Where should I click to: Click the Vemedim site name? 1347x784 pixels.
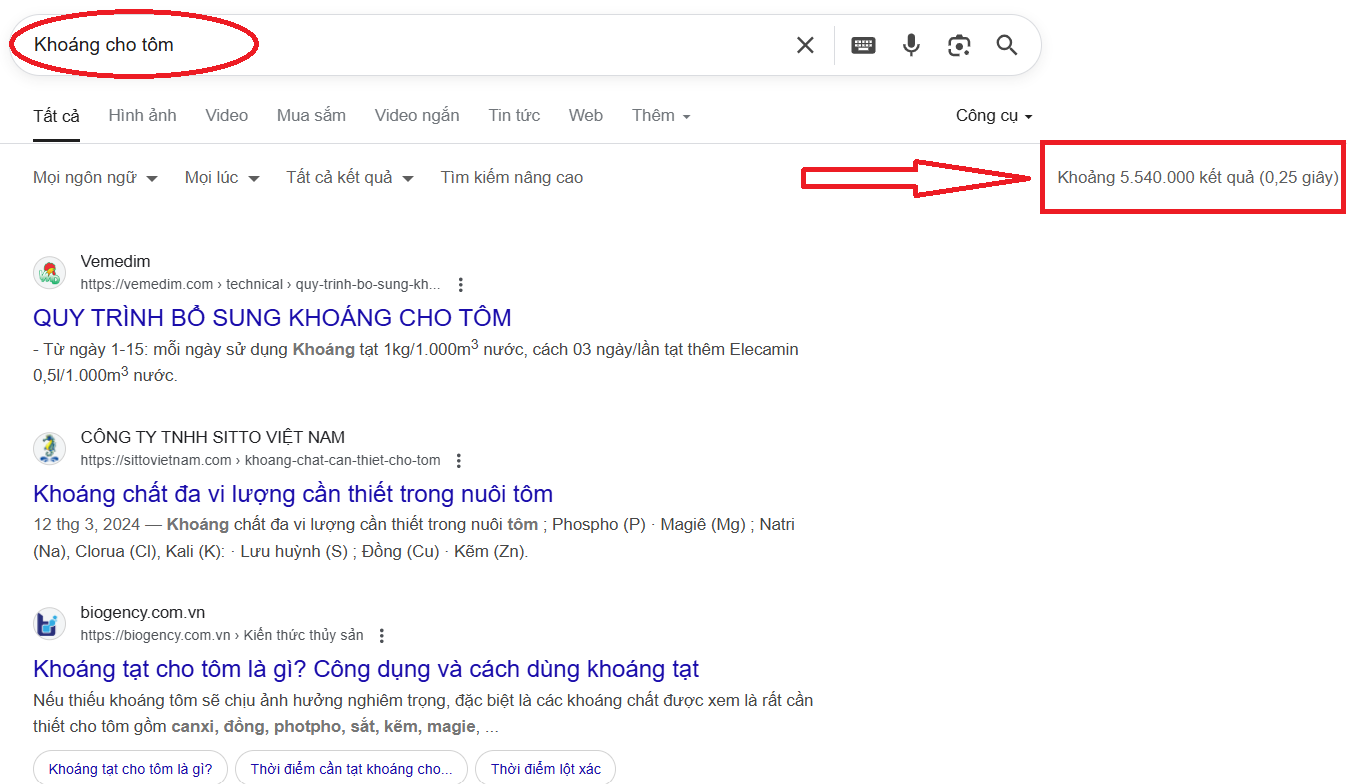pyautogui.click(x=115, y=262)
